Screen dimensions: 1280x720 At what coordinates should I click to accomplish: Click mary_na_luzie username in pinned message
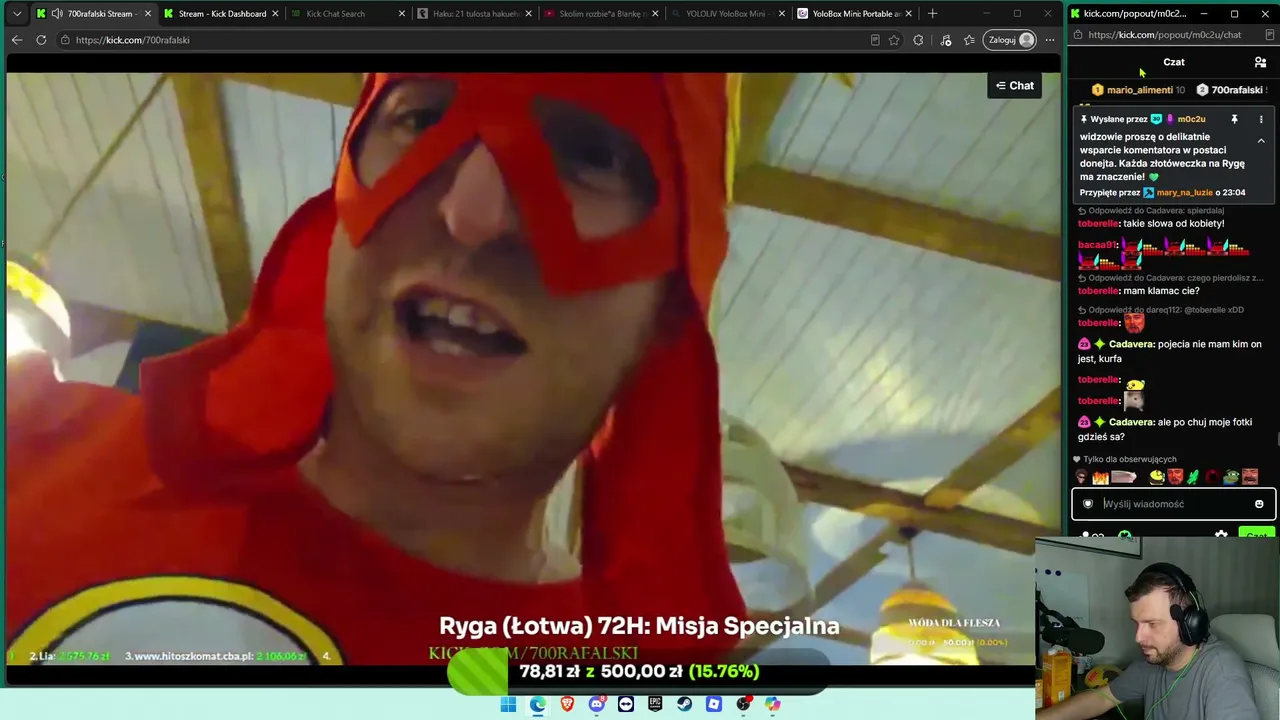pos(1184,192)
